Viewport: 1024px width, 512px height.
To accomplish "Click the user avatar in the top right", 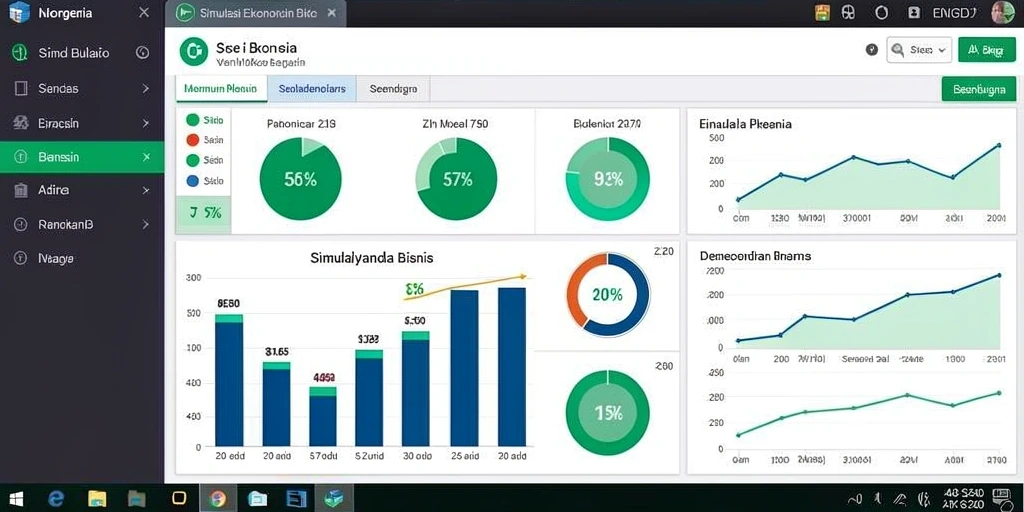I will click(x=1002, y=12).
